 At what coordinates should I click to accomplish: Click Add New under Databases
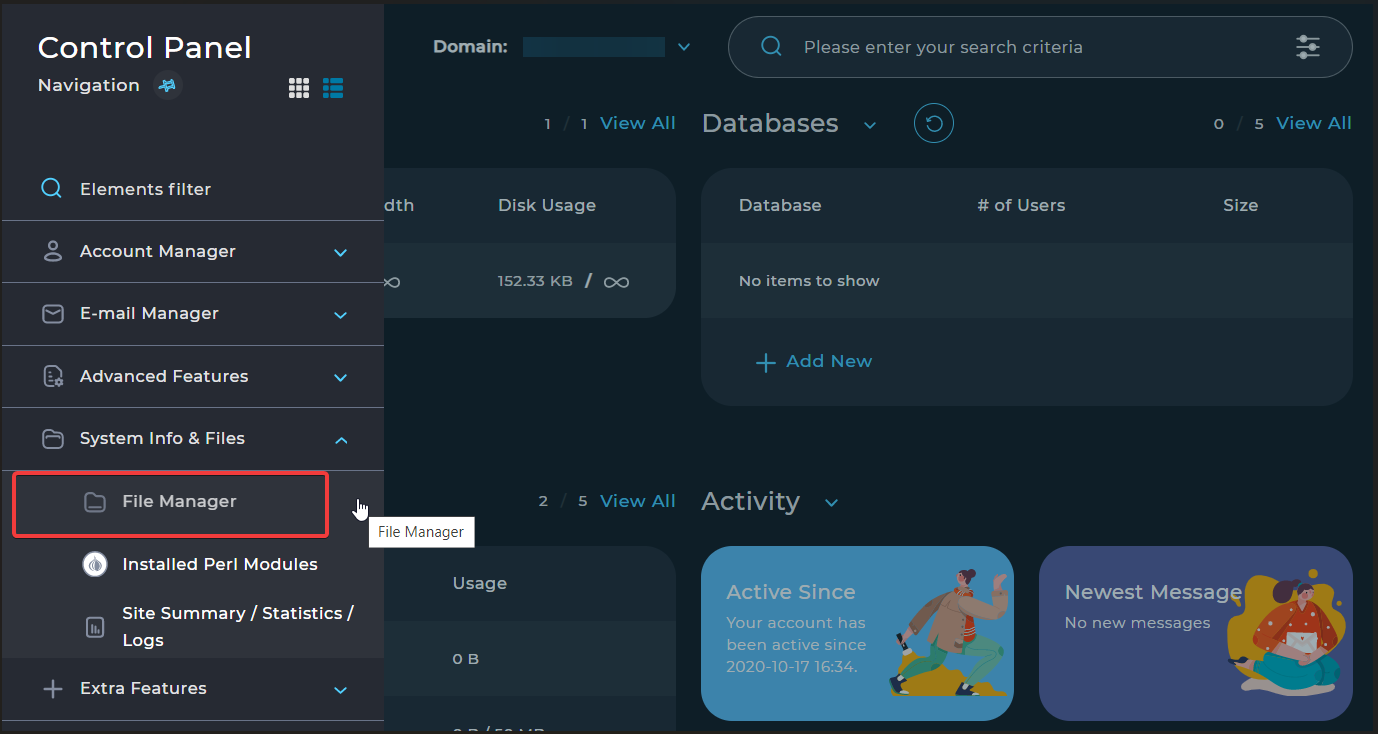(814, 362)
